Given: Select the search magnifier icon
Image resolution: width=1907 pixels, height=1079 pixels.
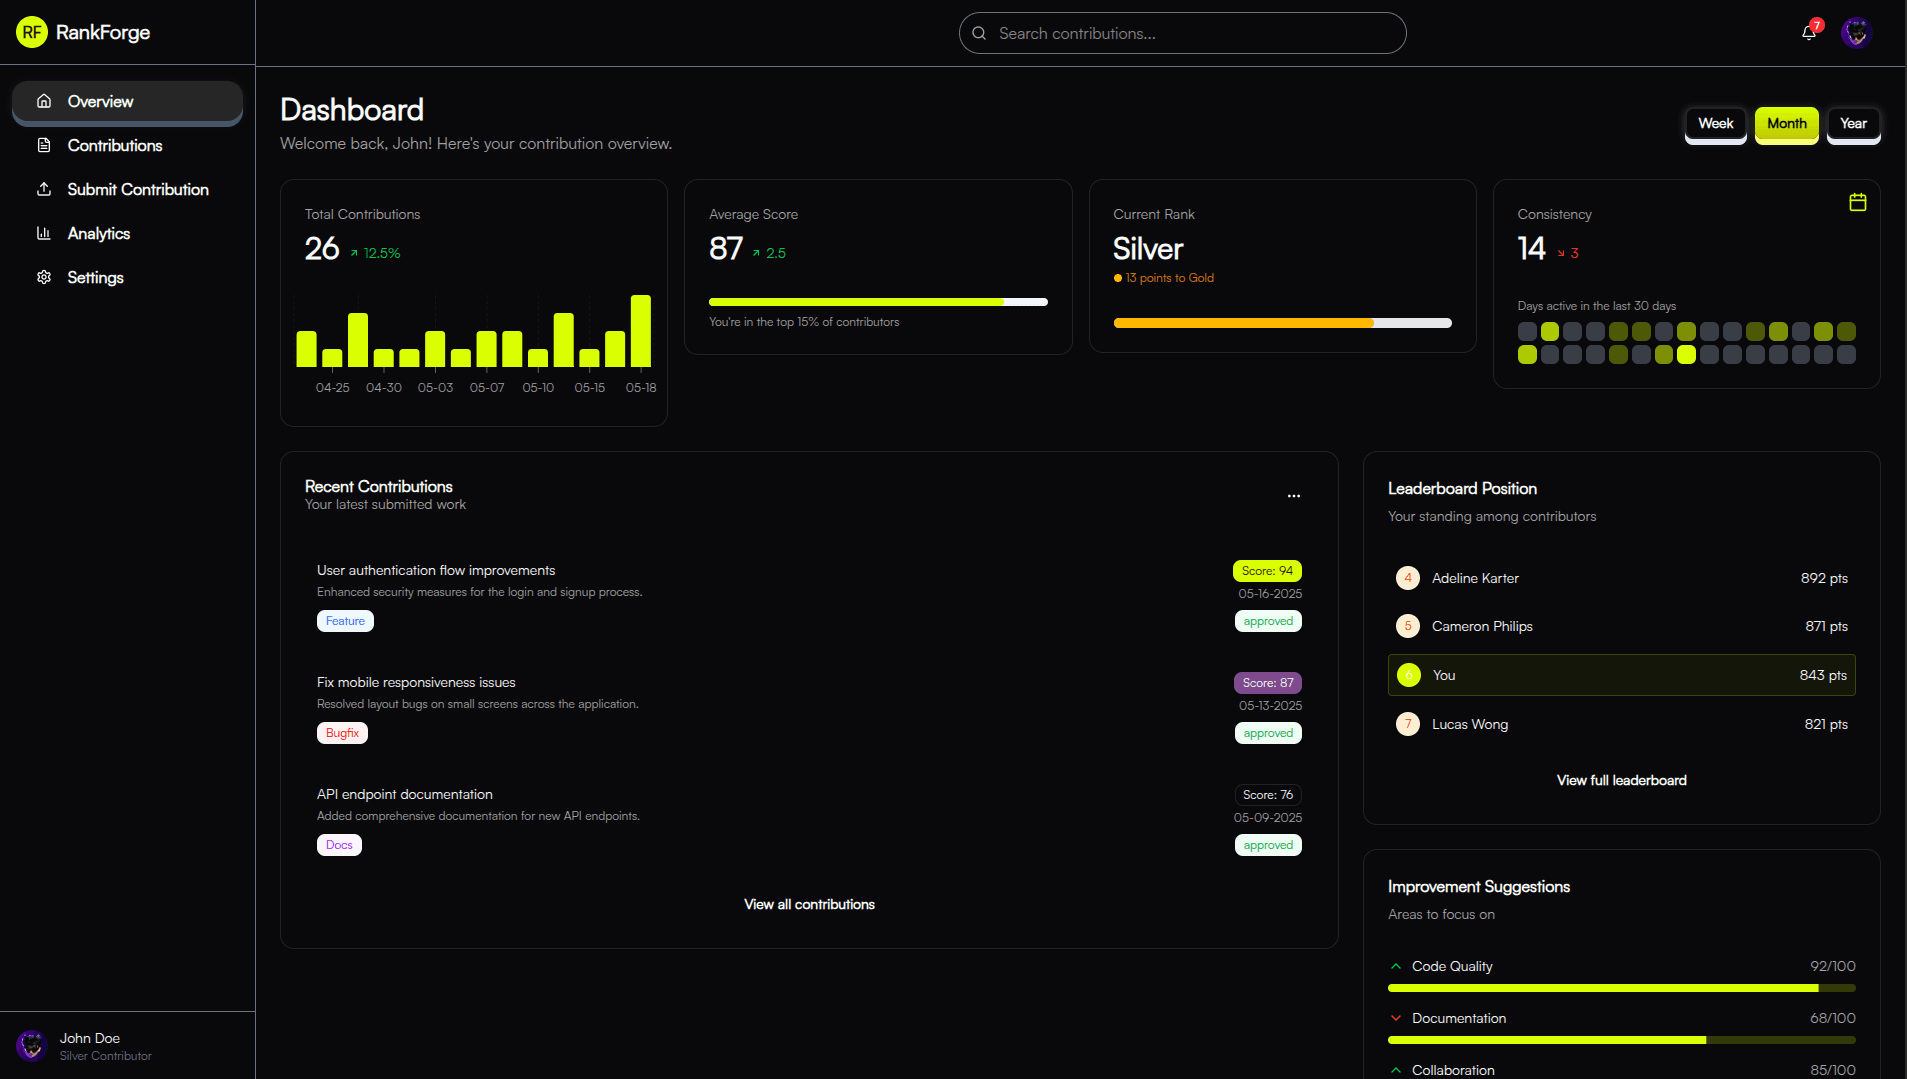Looking at the screenshot, I should click(x=979, y=33).
